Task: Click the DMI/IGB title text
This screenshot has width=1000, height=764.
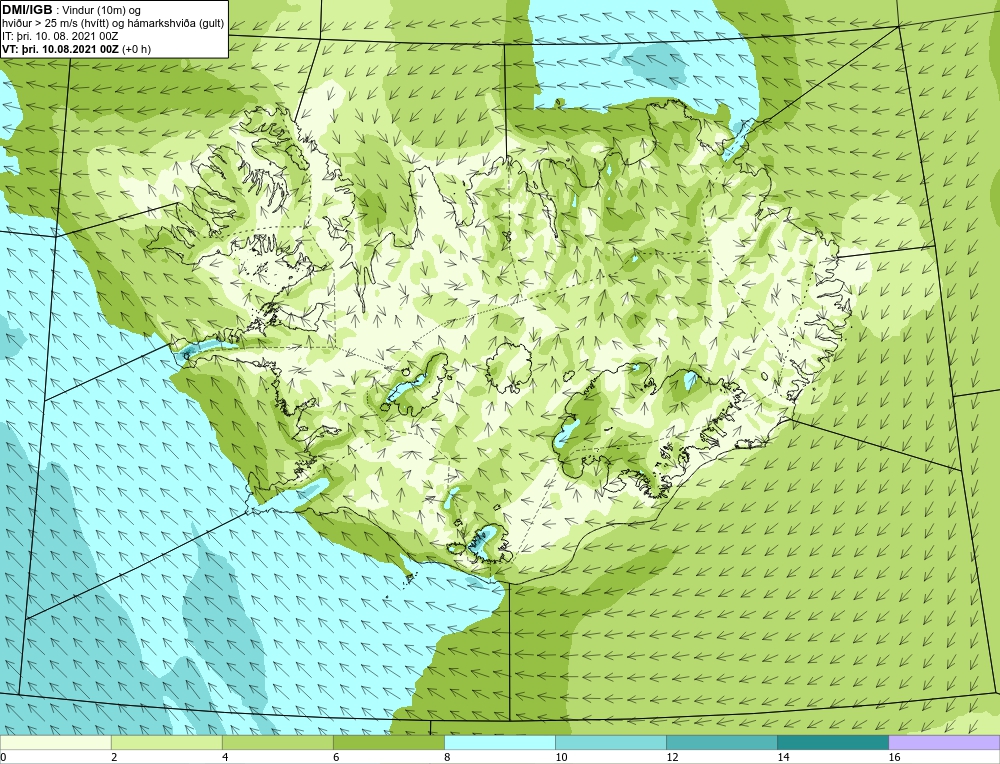Action: pyautogui.click(x=27, y=10)
